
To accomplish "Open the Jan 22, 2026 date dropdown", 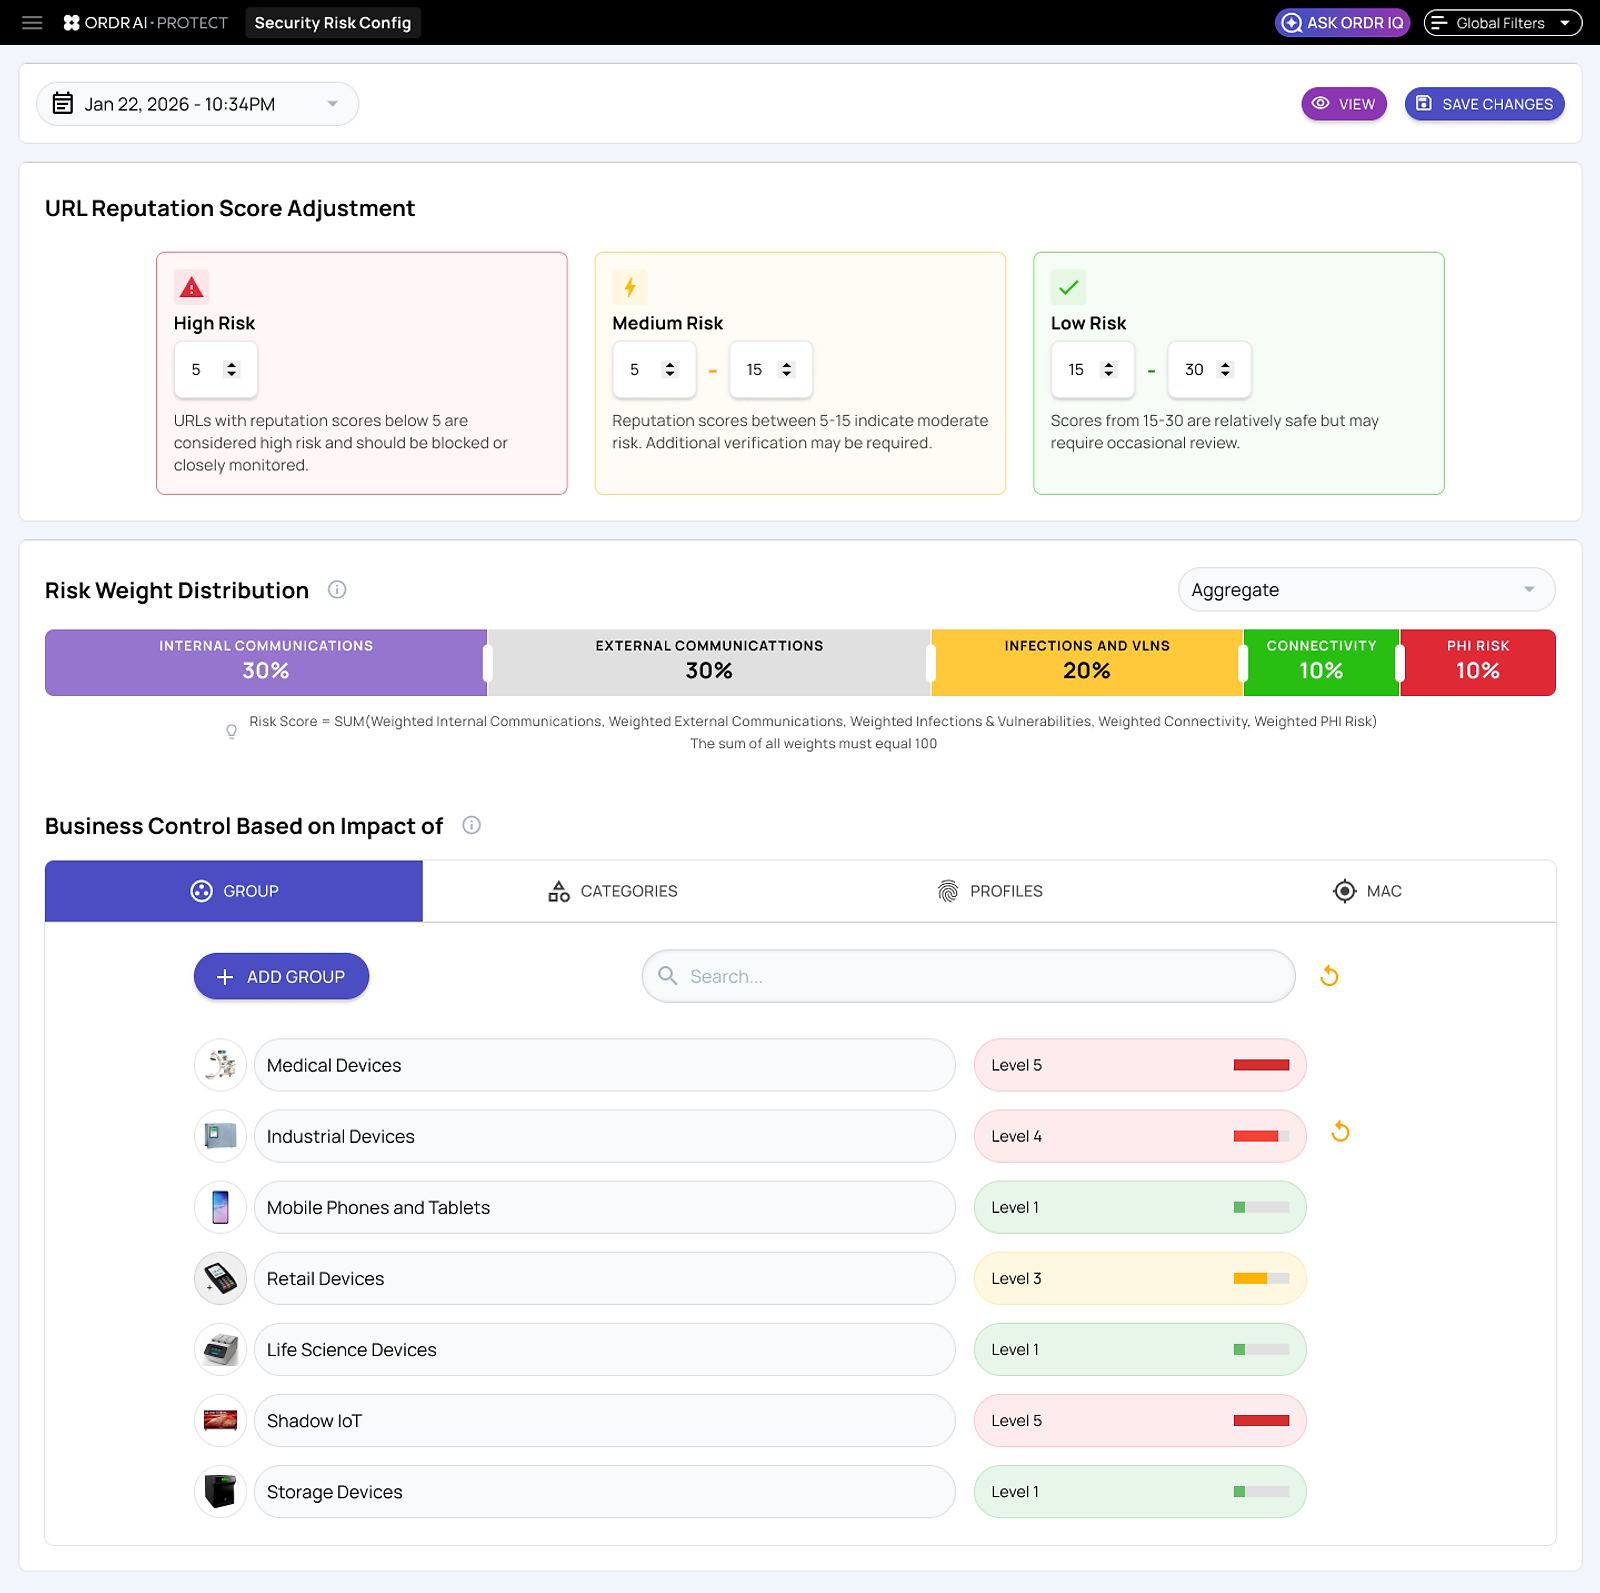I will tap(198, 104).
